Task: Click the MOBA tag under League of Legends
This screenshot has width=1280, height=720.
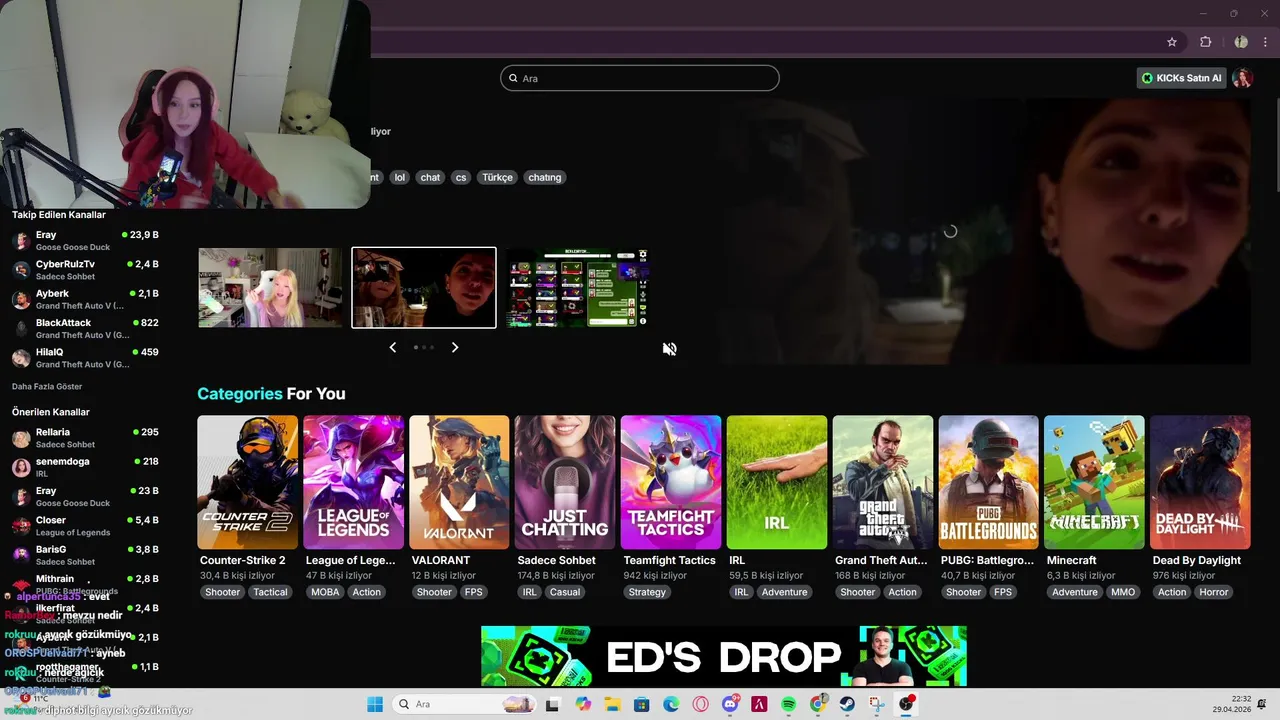Action: (325, 592)
